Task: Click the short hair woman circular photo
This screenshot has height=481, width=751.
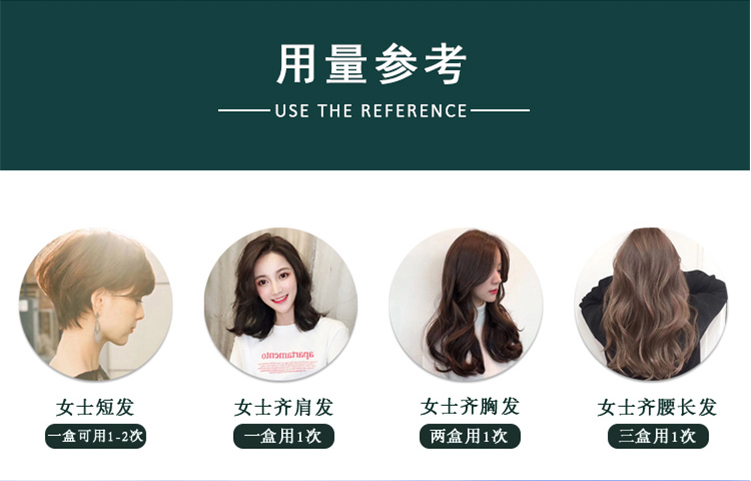Action: tap(96, 305)
